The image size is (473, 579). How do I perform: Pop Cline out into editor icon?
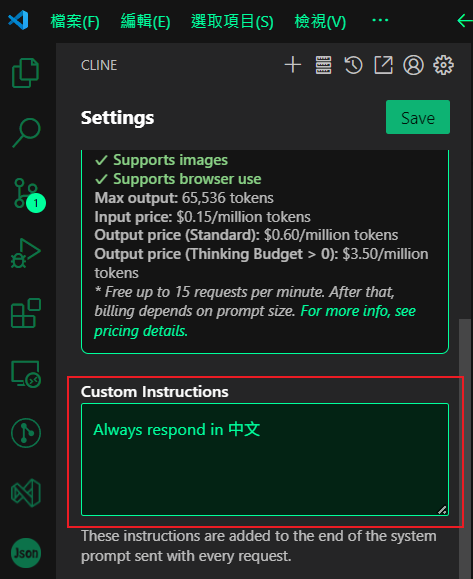pyautogui.click(x=383, y=65)
